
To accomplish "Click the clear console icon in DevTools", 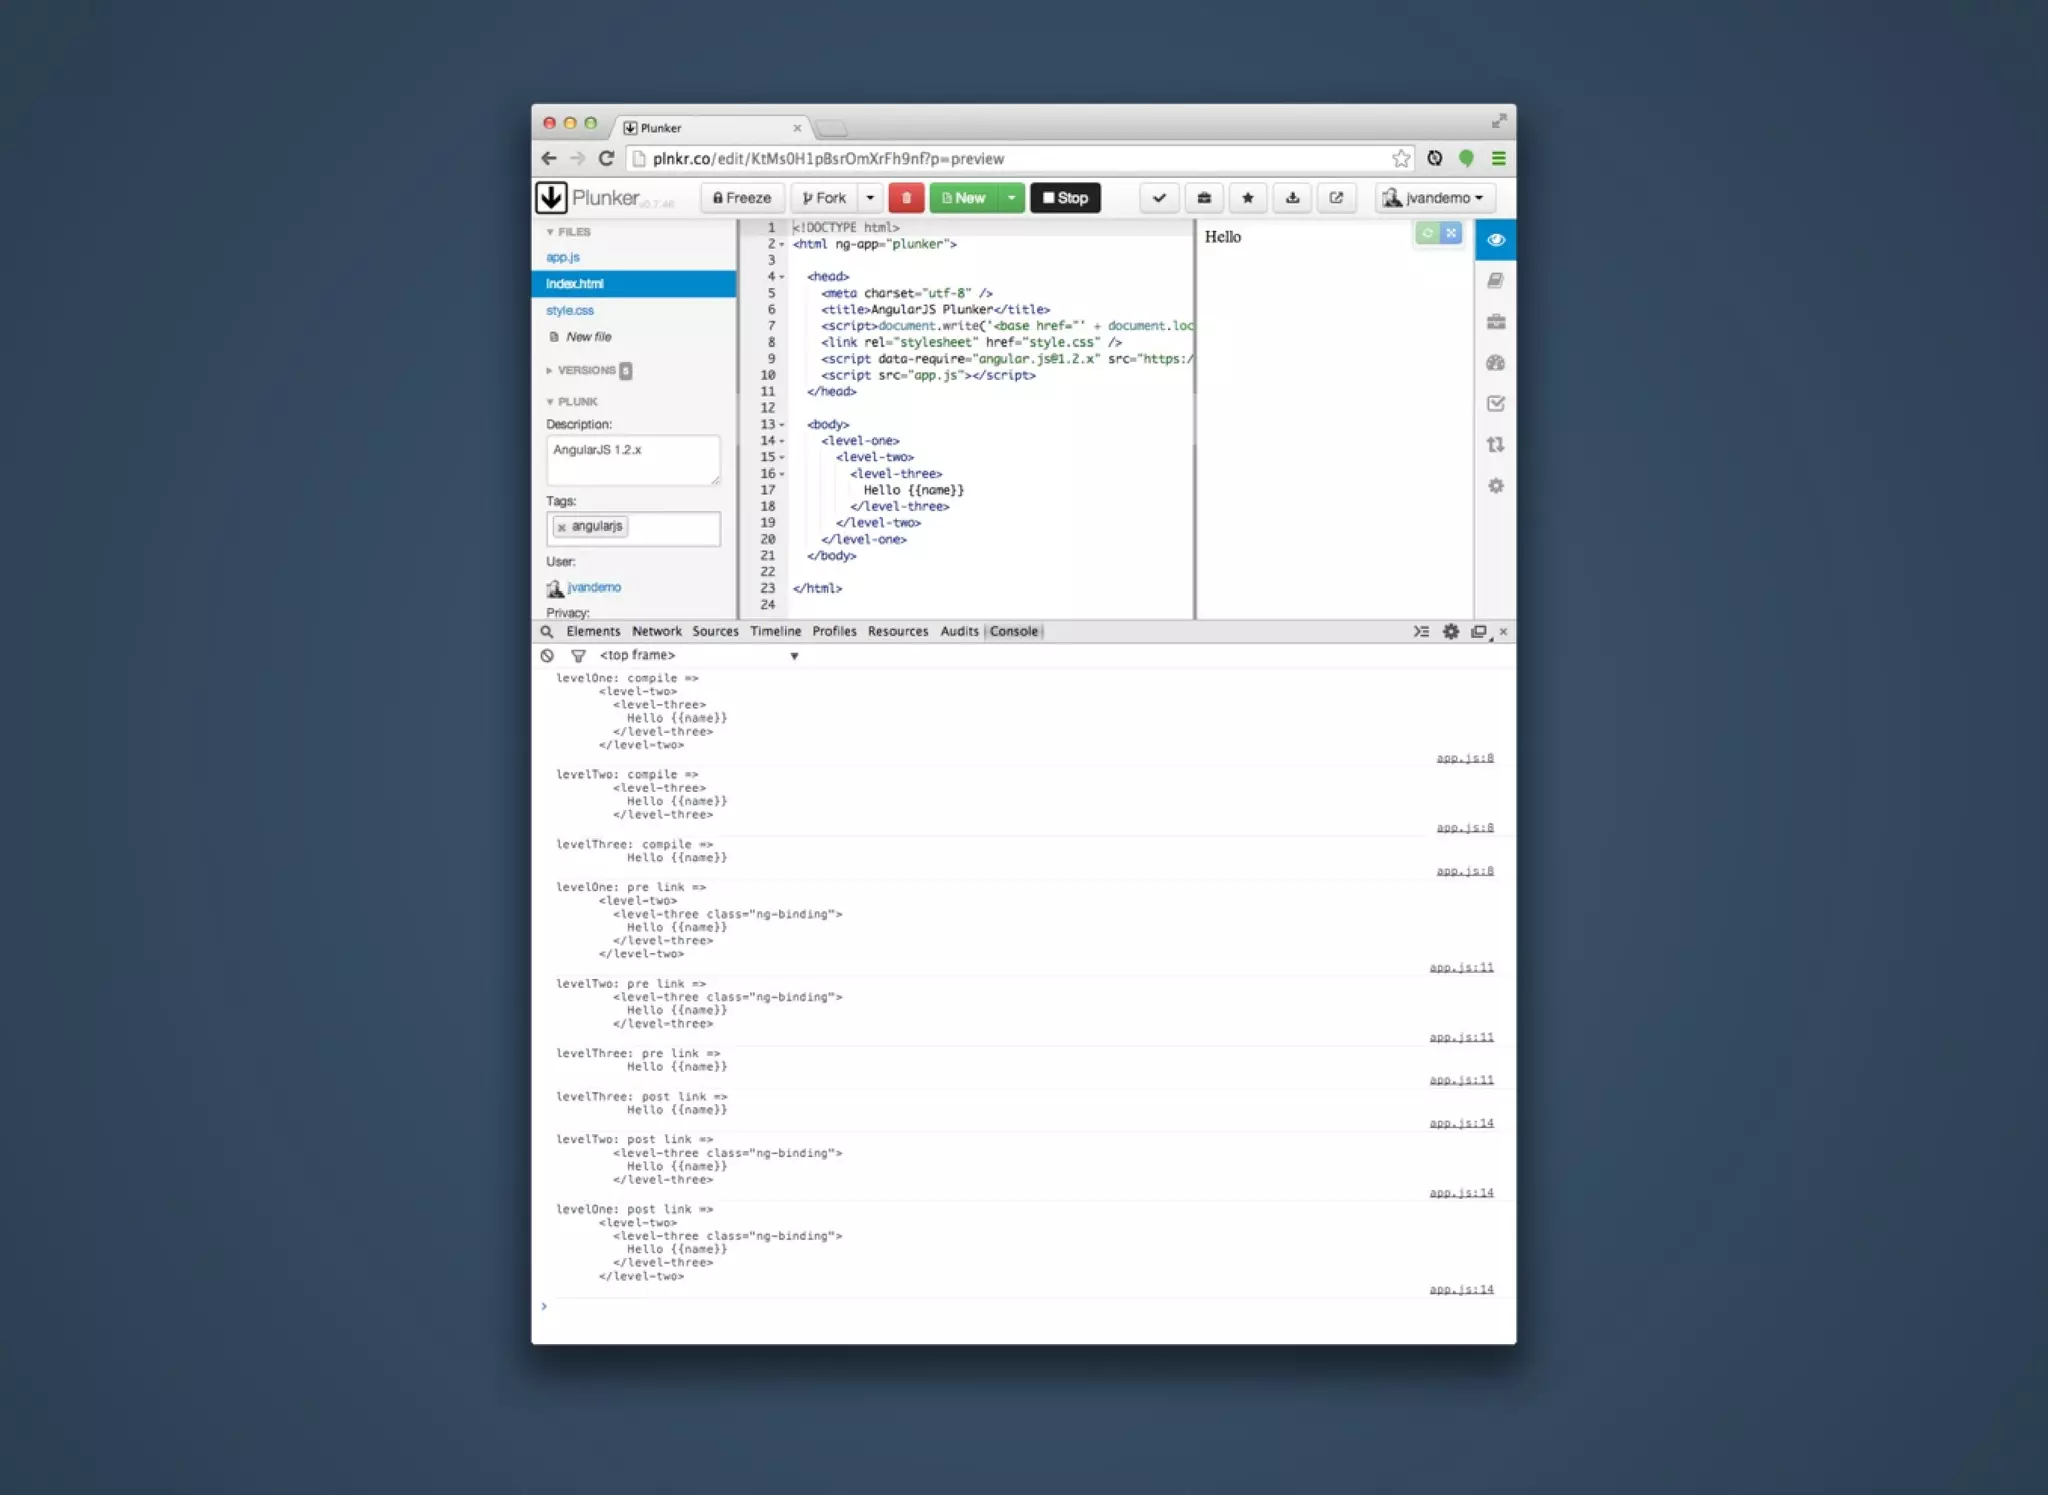I will (x=547, y=656).
